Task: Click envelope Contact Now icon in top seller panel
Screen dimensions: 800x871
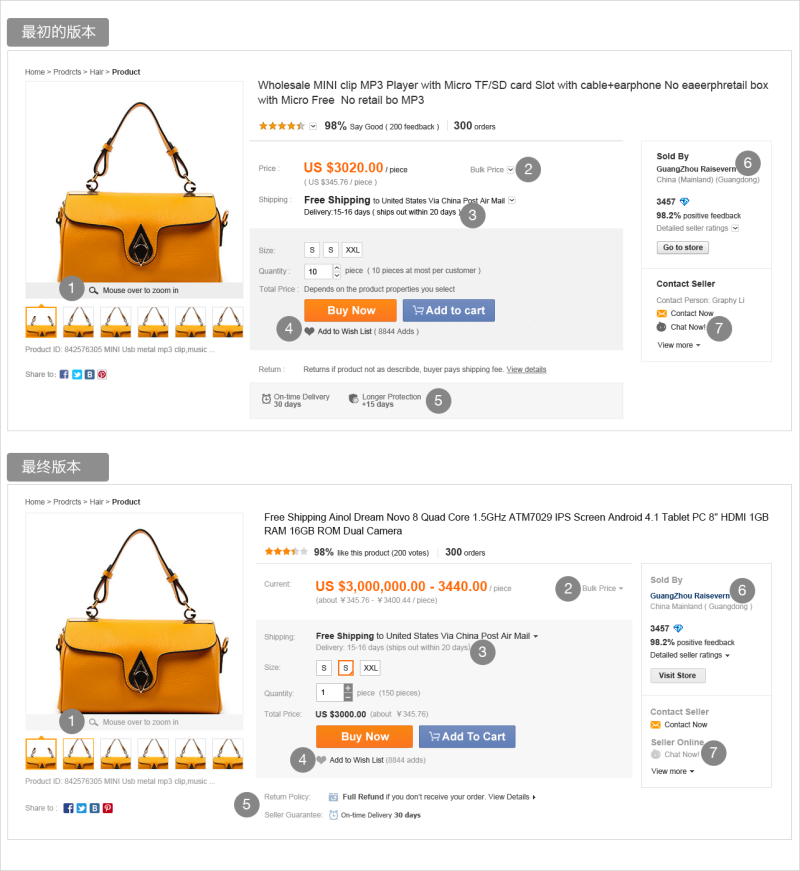Action: tap(661, 313)
